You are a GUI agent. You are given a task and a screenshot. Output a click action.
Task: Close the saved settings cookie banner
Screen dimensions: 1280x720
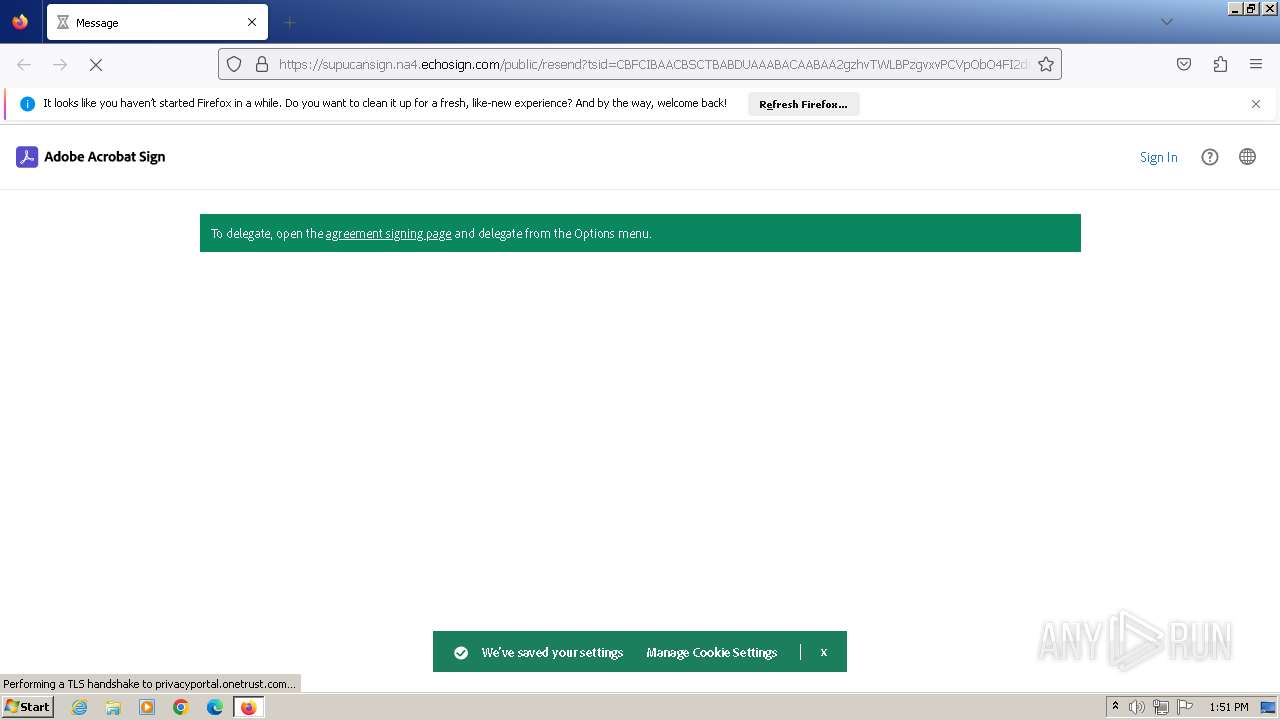(823, 652)
